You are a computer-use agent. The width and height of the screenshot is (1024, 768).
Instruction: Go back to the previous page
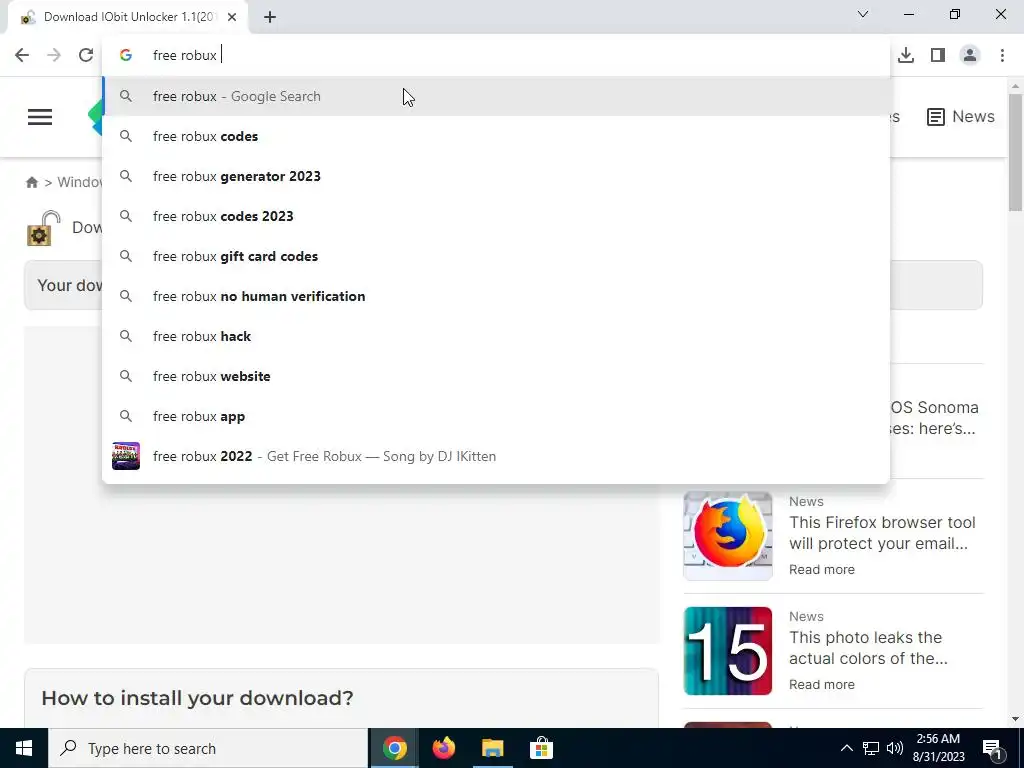pos(22,55)
